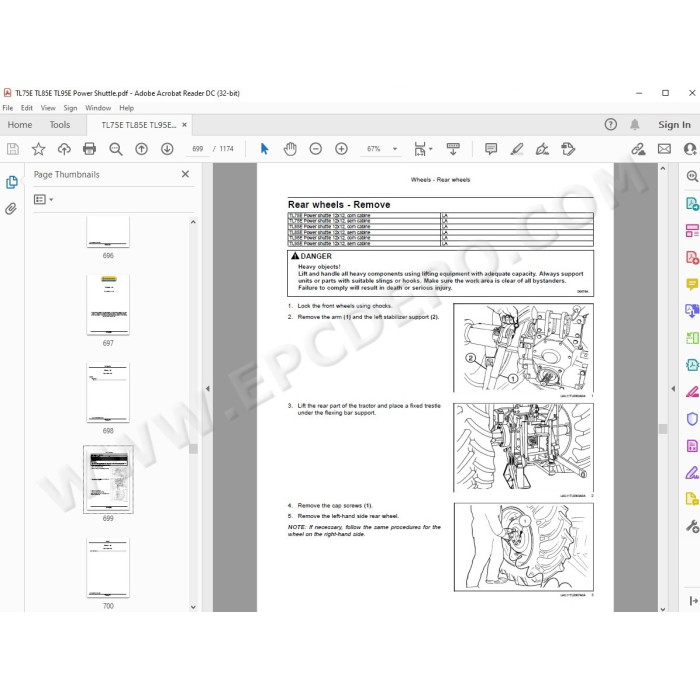Select page 699 thumbnail
The width and height of the screenshot is (700, 700).
tap(108, 479)
